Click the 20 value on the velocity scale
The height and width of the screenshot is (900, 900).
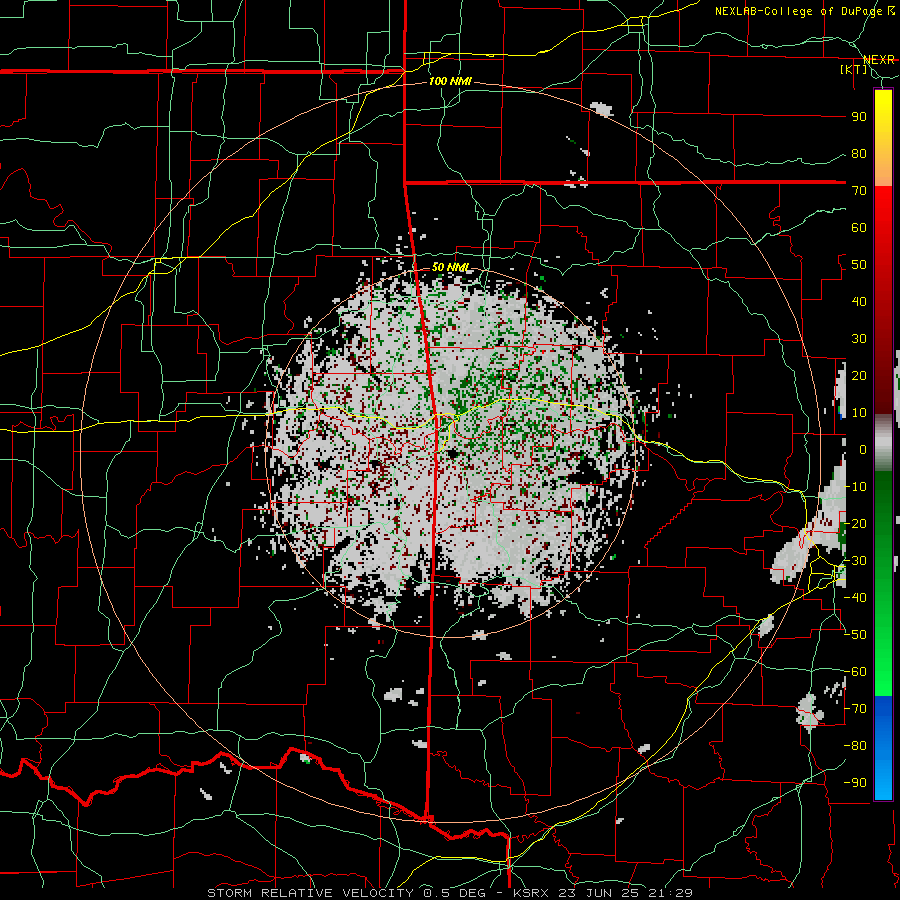click(859, 375)
